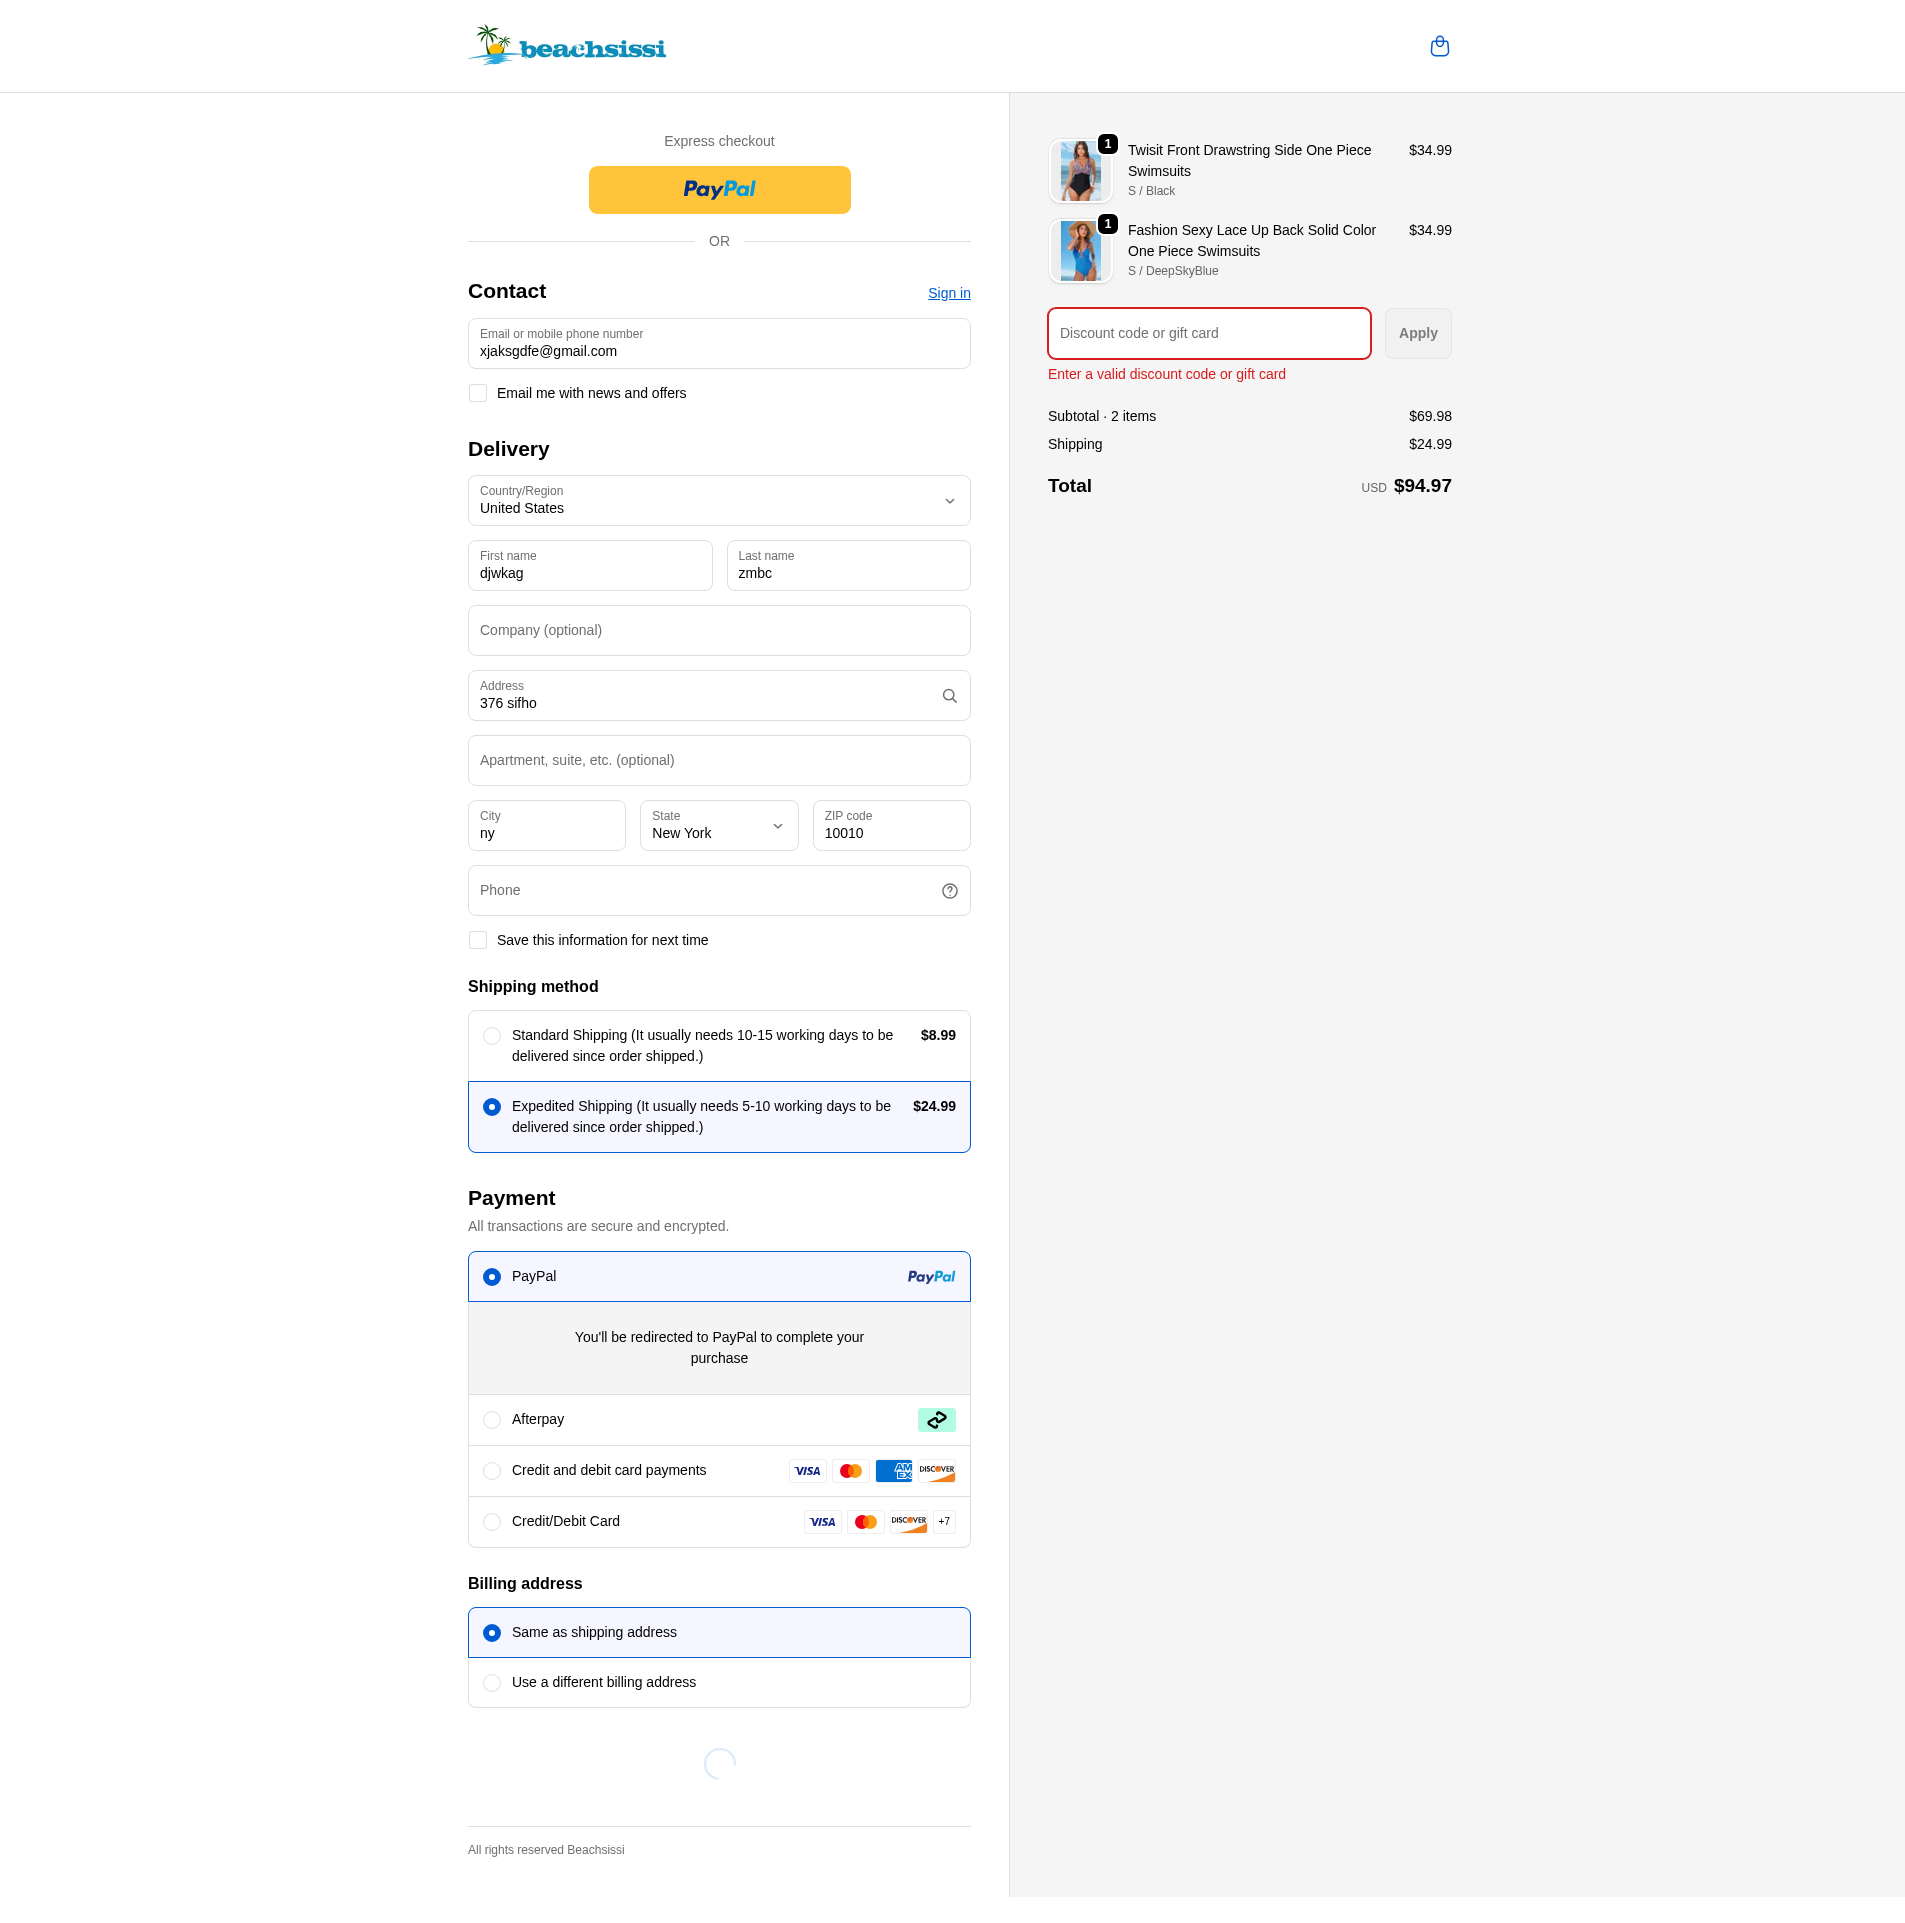The image size is (1905, 1923).
Task: Click the phone field help icon
Action: [948, 890]
